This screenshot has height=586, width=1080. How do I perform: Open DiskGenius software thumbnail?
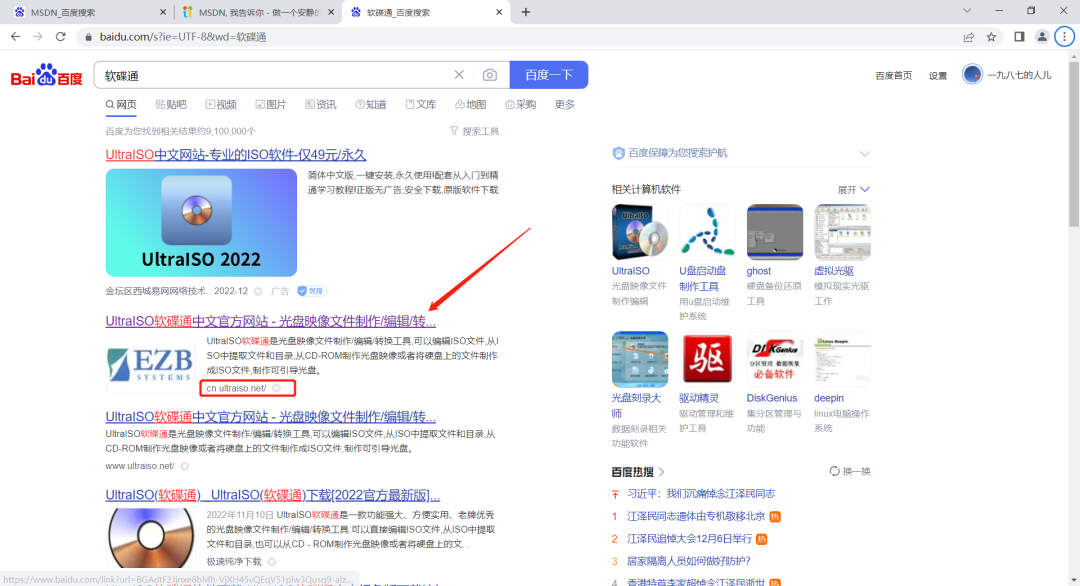(775, 359)
